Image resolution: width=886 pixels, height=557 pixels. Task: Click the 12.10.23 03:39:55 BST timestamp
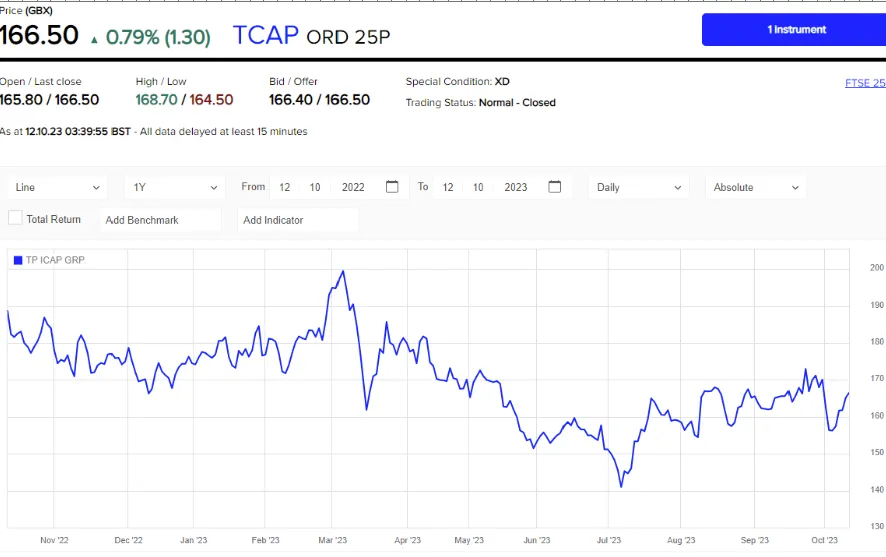point(78,131)
